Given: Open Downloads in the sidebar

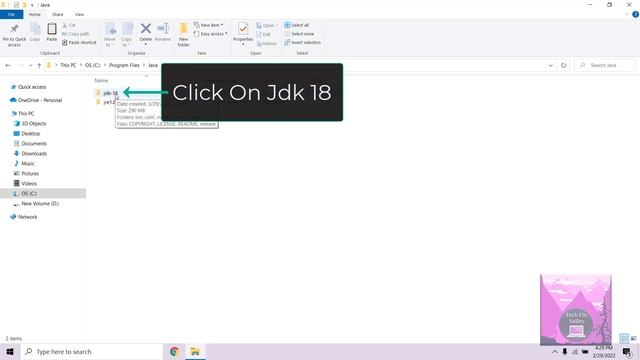Looking at the screenshot, I should [34, 153].
